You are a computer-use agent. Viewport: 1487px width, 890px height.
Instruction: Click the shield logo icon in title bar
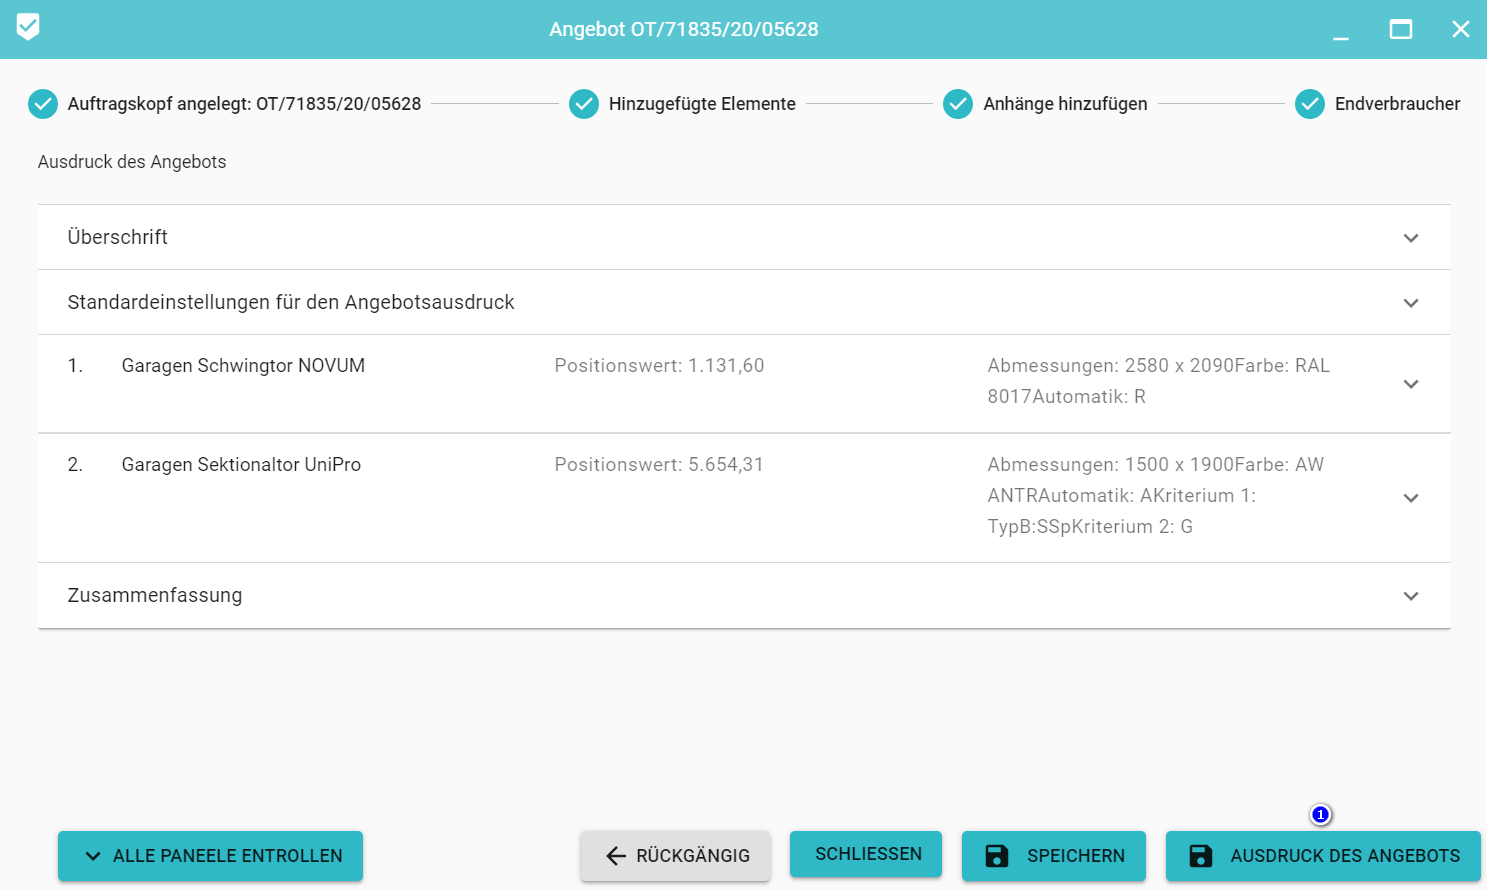click(x=28, y=27)
